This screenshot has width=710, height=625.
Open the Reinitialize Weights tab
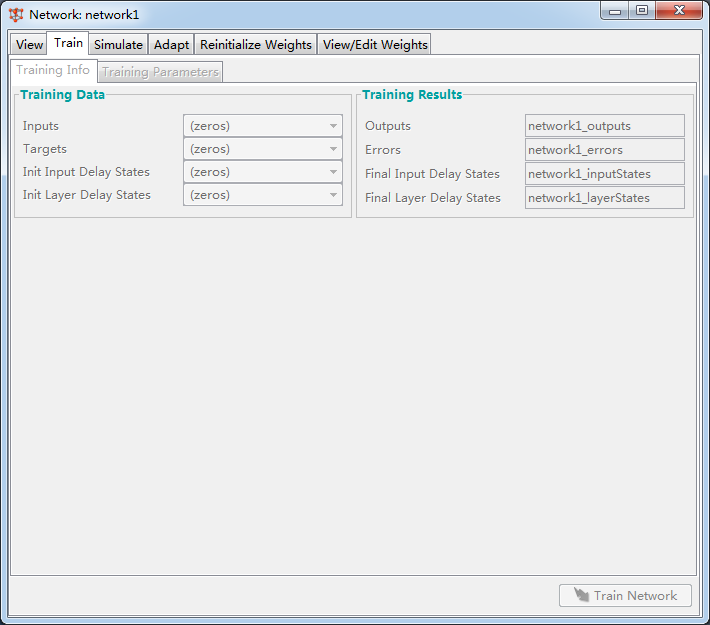click(x=256, y=44)
